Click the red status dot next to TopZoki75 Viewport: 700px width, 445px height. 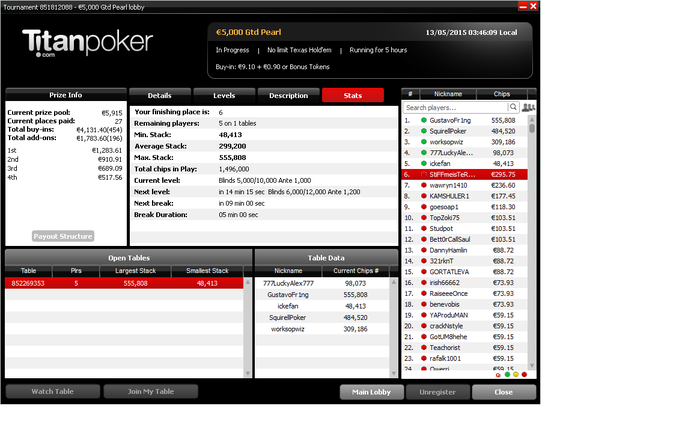pyautogui.click(x=424, y=217)
